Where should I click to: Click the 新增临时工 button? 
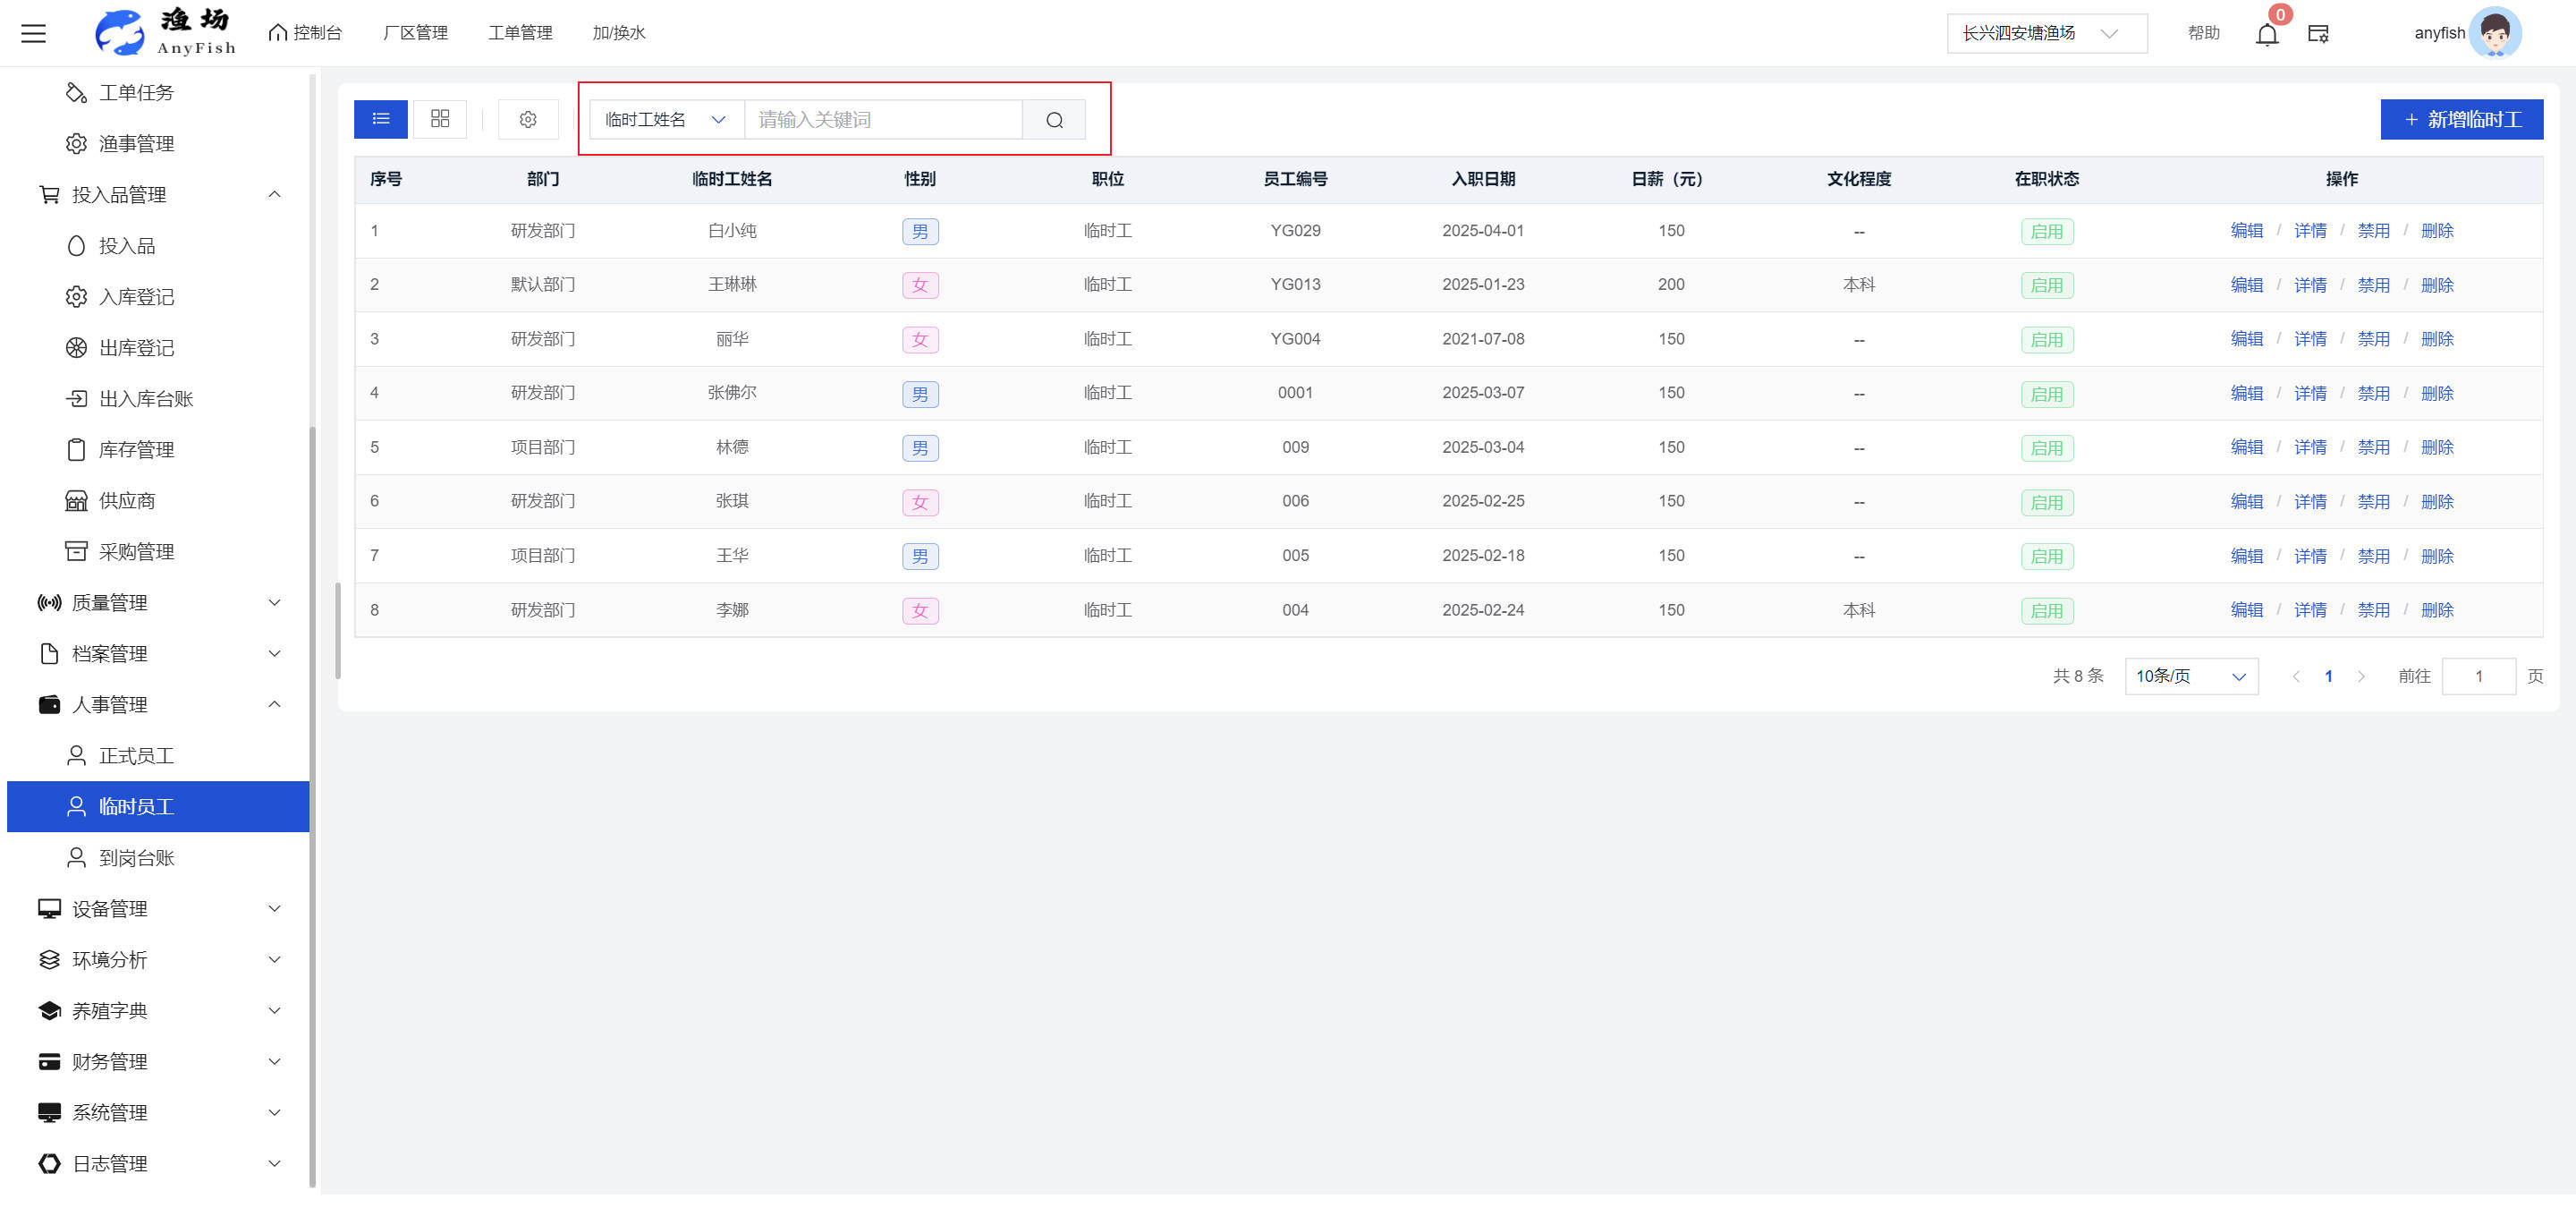click(x=2461, y=120)
